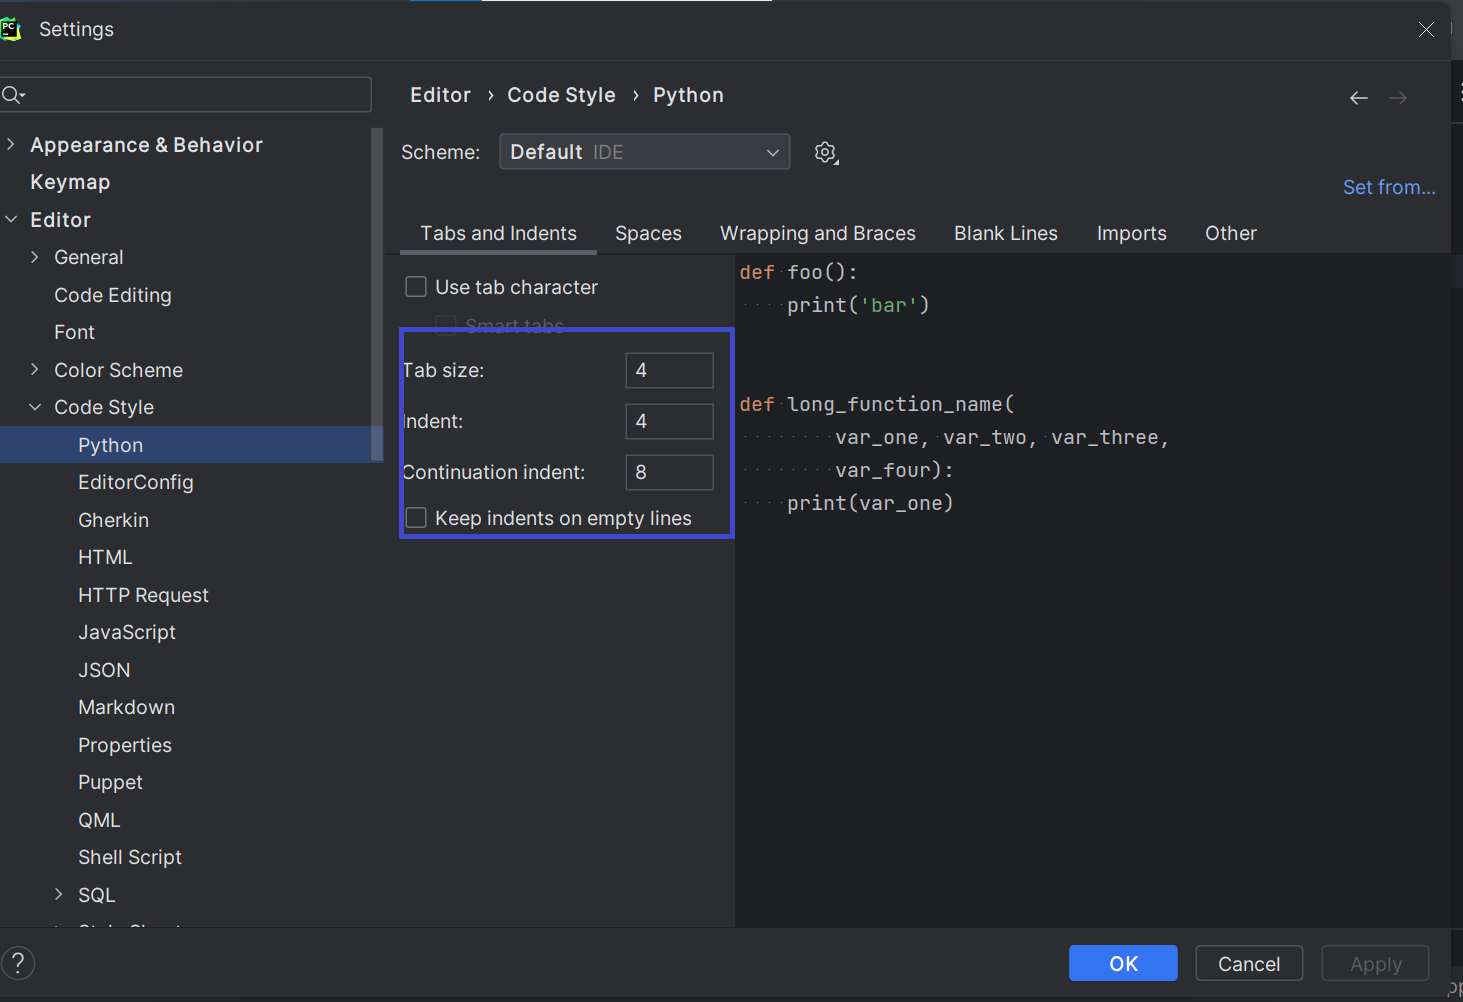The height and width of the screenshot is (1002, 1463).
Task: Click the scheme settings gear icon
Action: point(826,152)
